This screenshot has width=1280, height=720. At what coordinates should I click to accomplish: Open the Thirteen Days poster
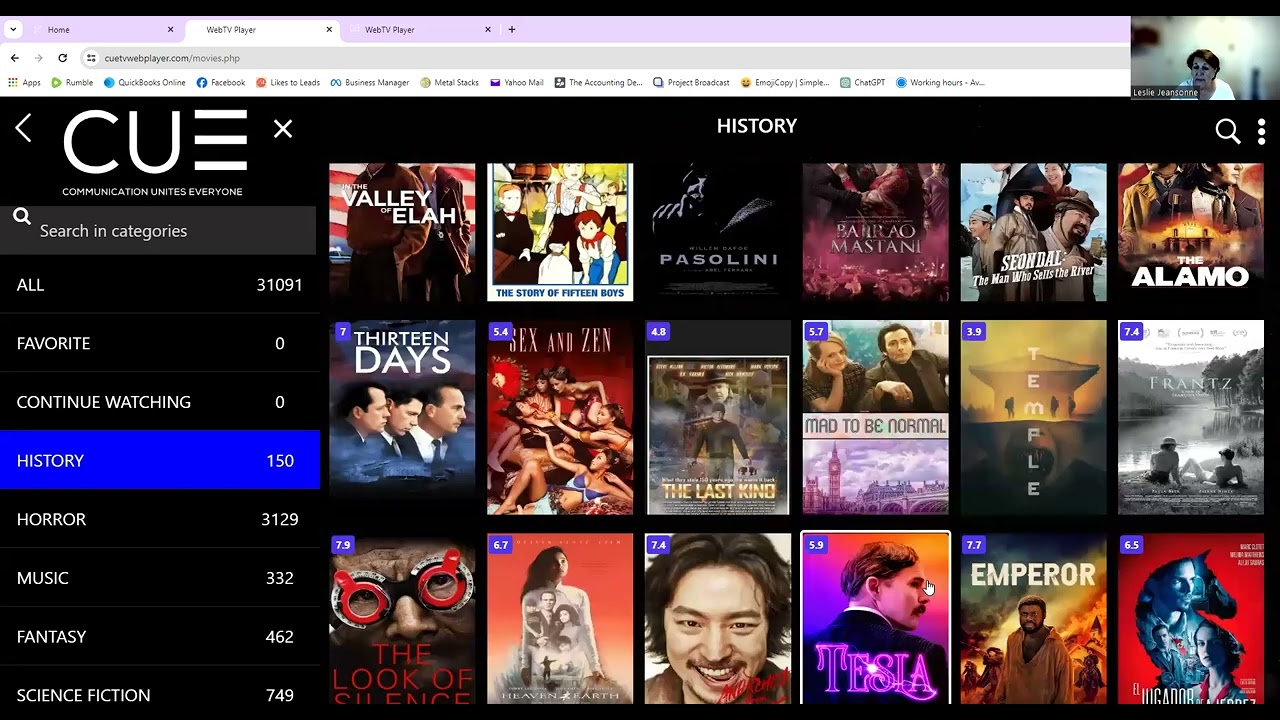[x=402, y=417]
